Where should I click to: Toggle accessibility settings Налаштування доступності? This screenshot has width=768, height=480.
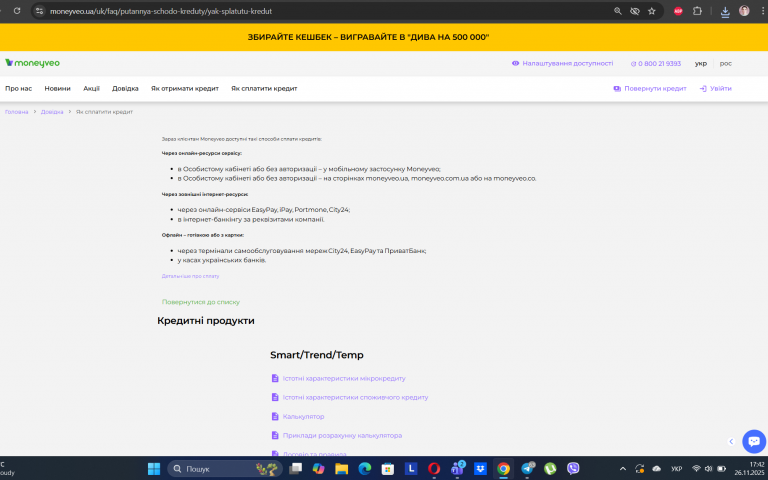point(562,63)
